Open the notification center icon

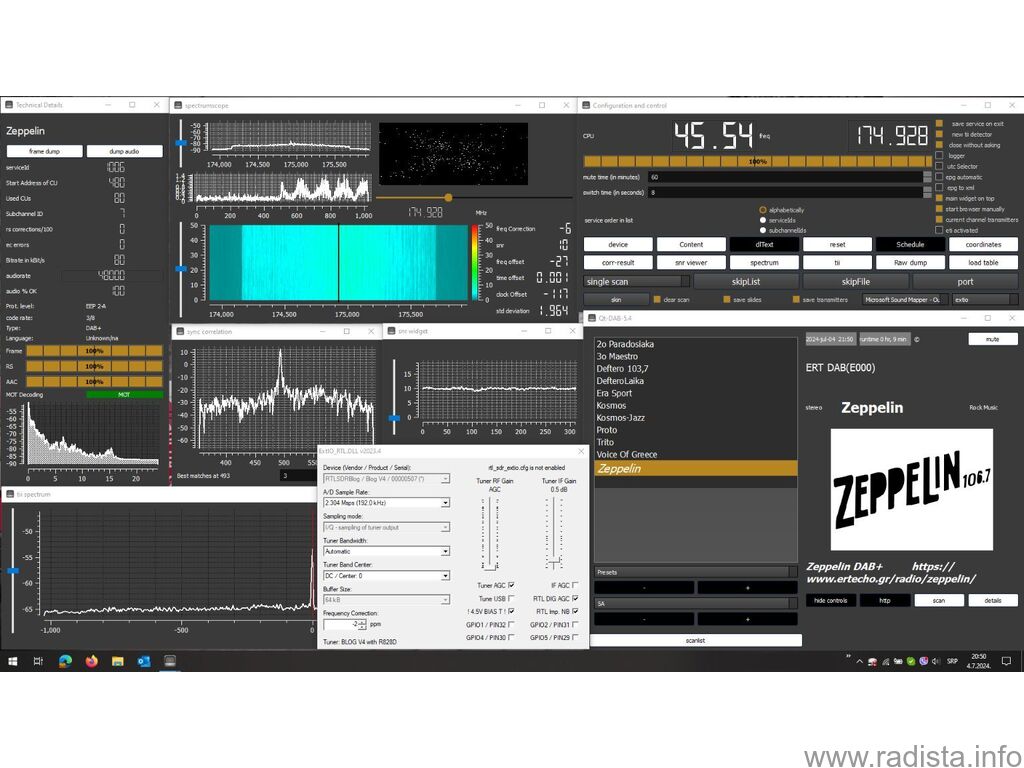1006,661
